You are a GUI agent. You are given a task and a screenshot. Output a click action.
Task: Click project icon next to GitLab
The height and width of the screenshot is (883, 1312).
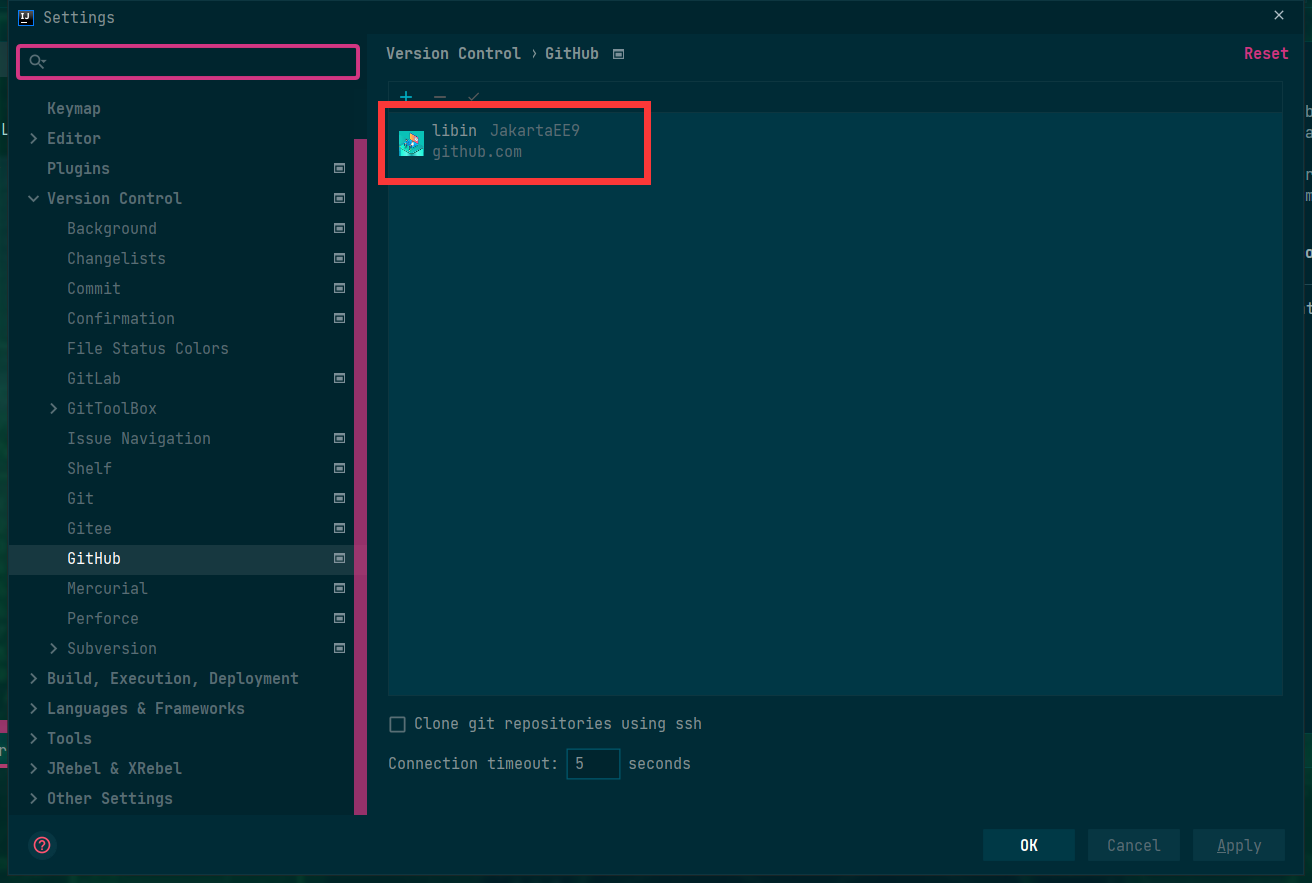coord(339,378)
